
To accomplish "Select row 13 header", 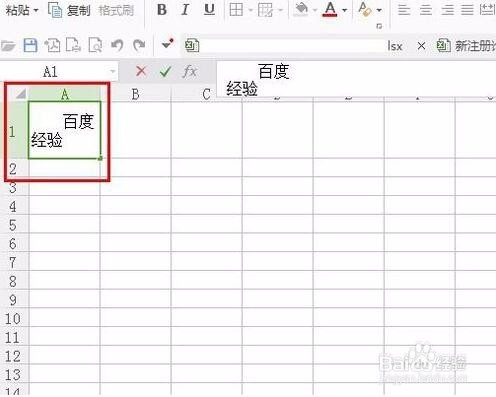I will click(x=13, y=375).
